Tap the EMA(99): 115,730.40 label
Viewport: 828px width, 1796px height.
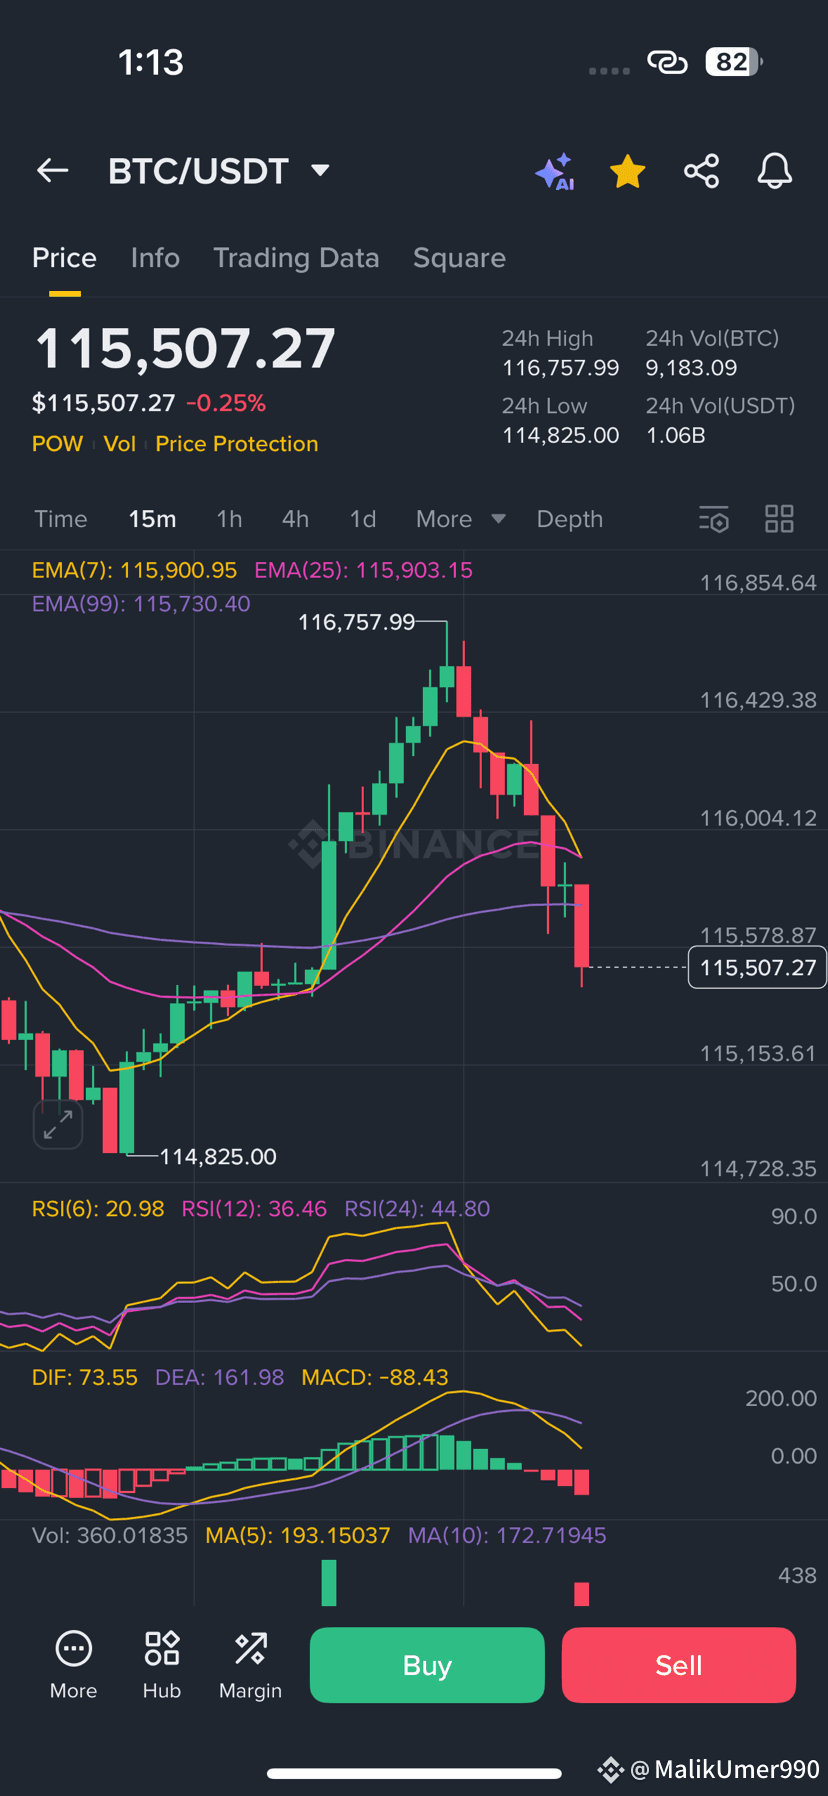pos(141,604)
